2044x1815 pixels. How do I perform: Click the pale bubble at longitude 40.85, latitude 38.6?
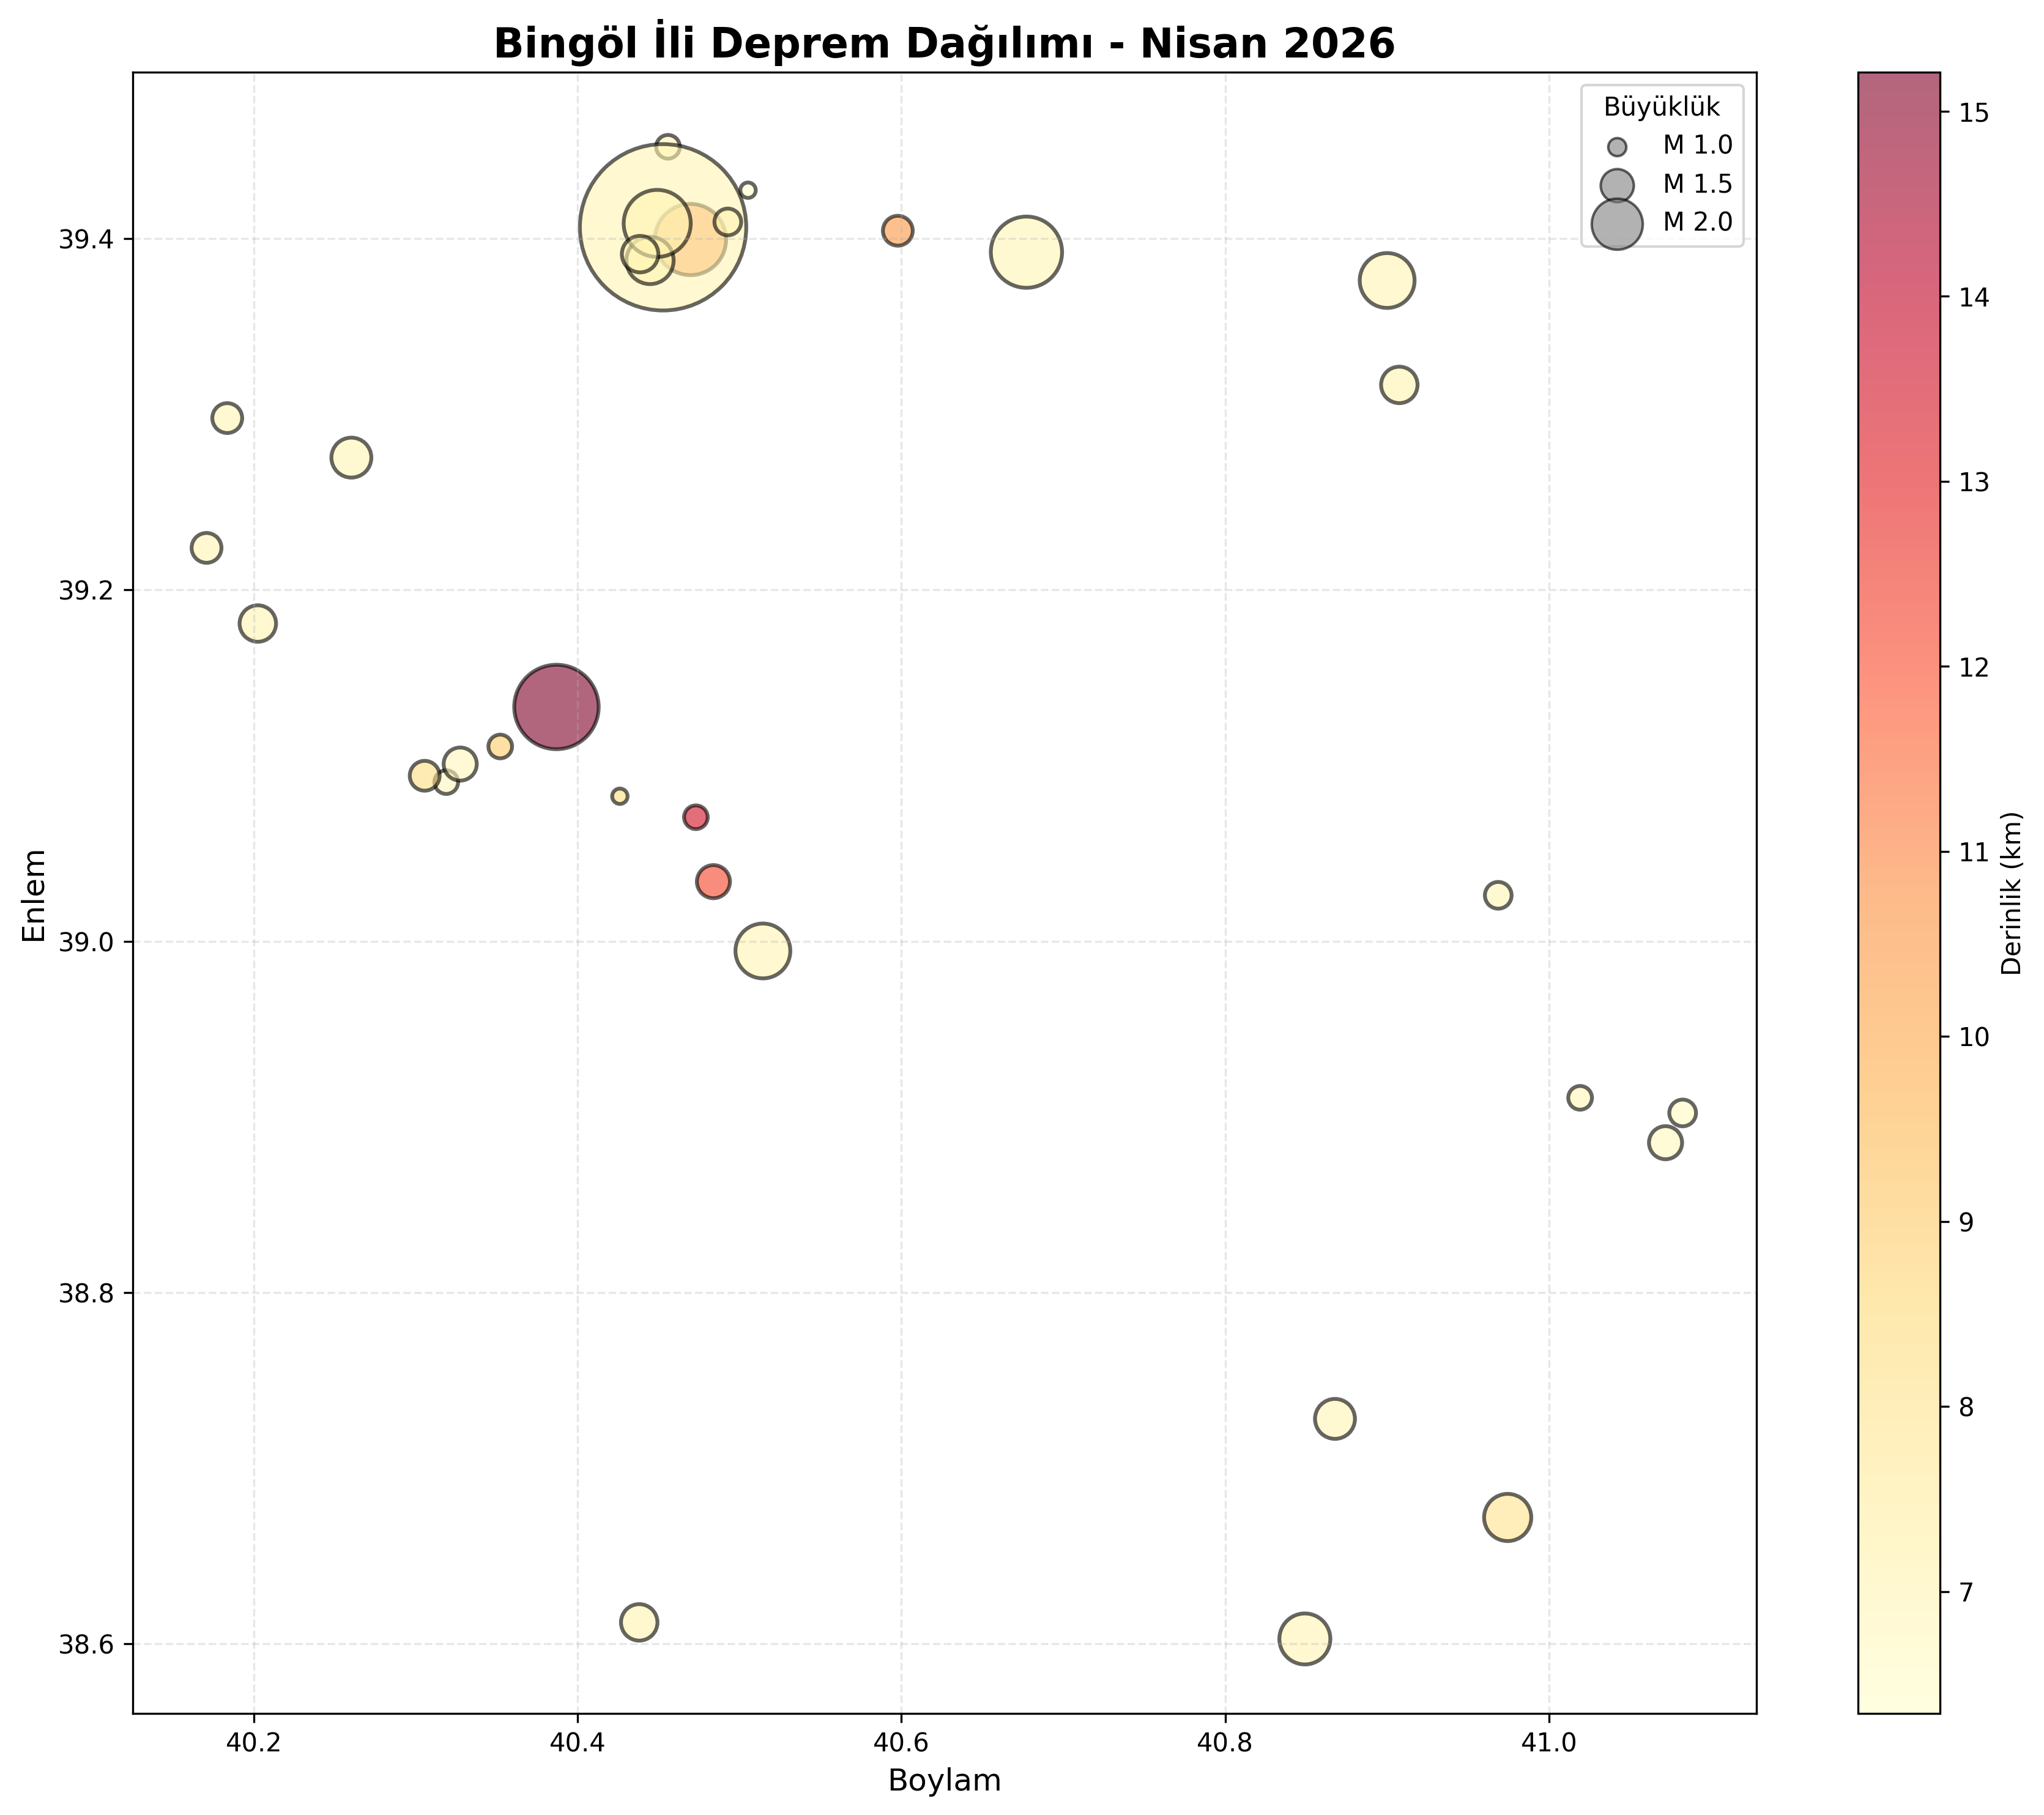(x=1305, y=1639)
